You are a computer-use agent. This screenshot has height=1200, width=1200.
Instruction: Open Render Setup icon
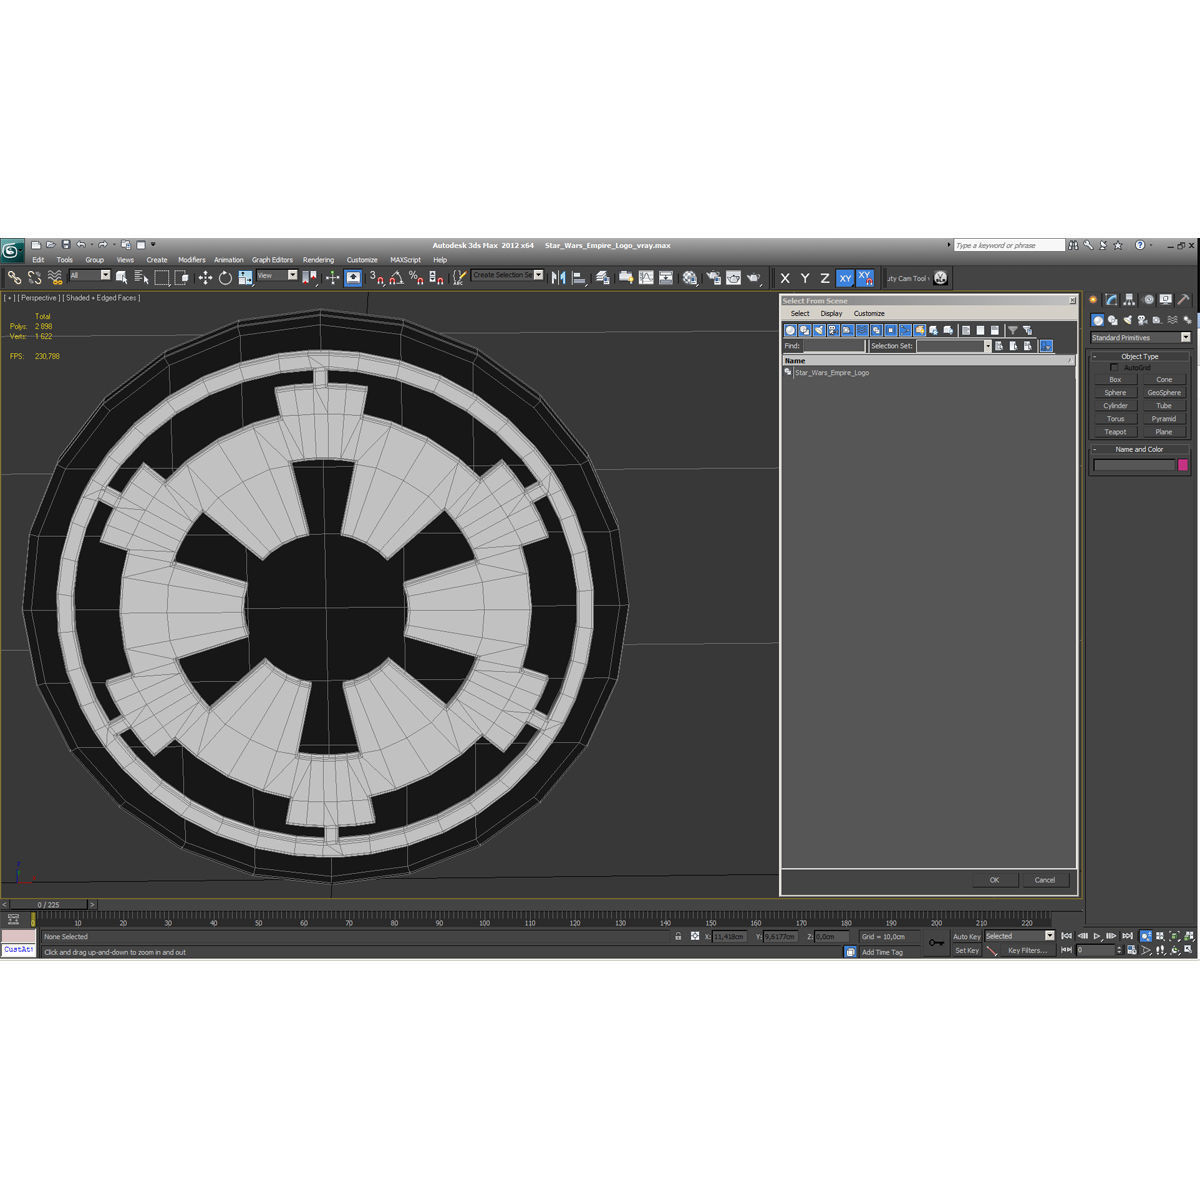click(x=713, y=277)
